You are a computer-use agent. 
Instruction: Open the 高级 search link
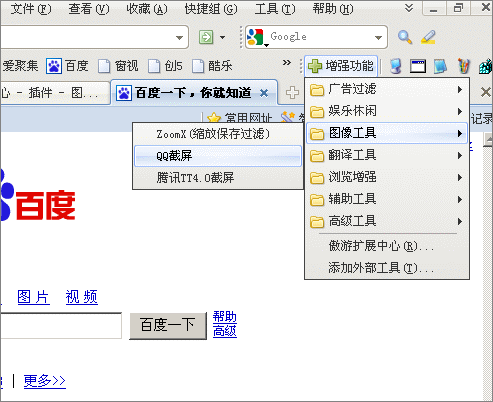click(225, 331)
